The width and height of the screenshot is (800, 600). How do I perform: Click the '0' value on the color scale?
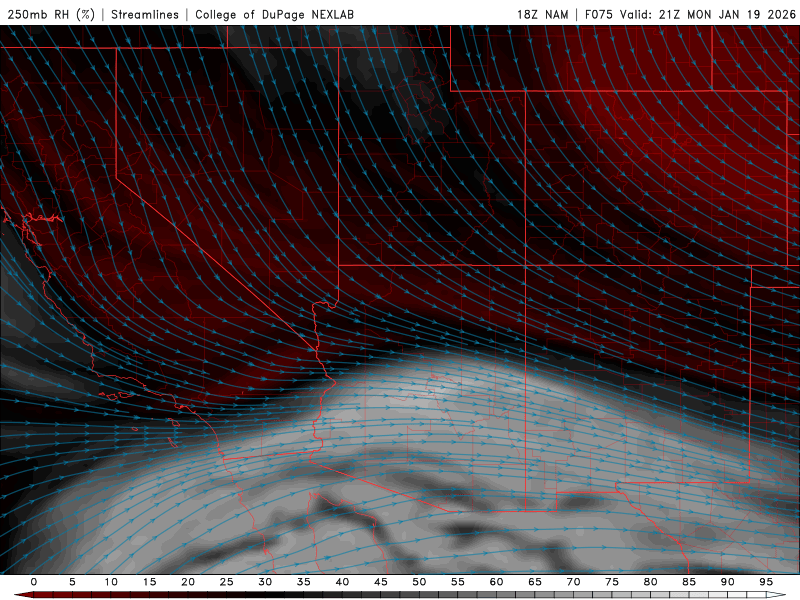point(34,582)
